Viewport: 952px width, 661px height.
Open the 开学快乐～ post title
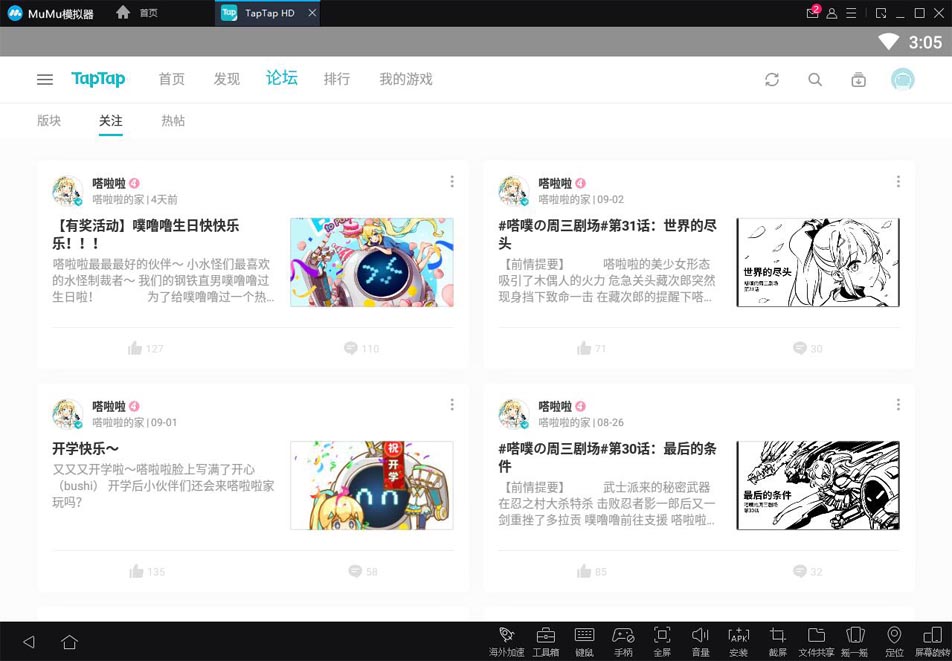click(x=85, y=449)
